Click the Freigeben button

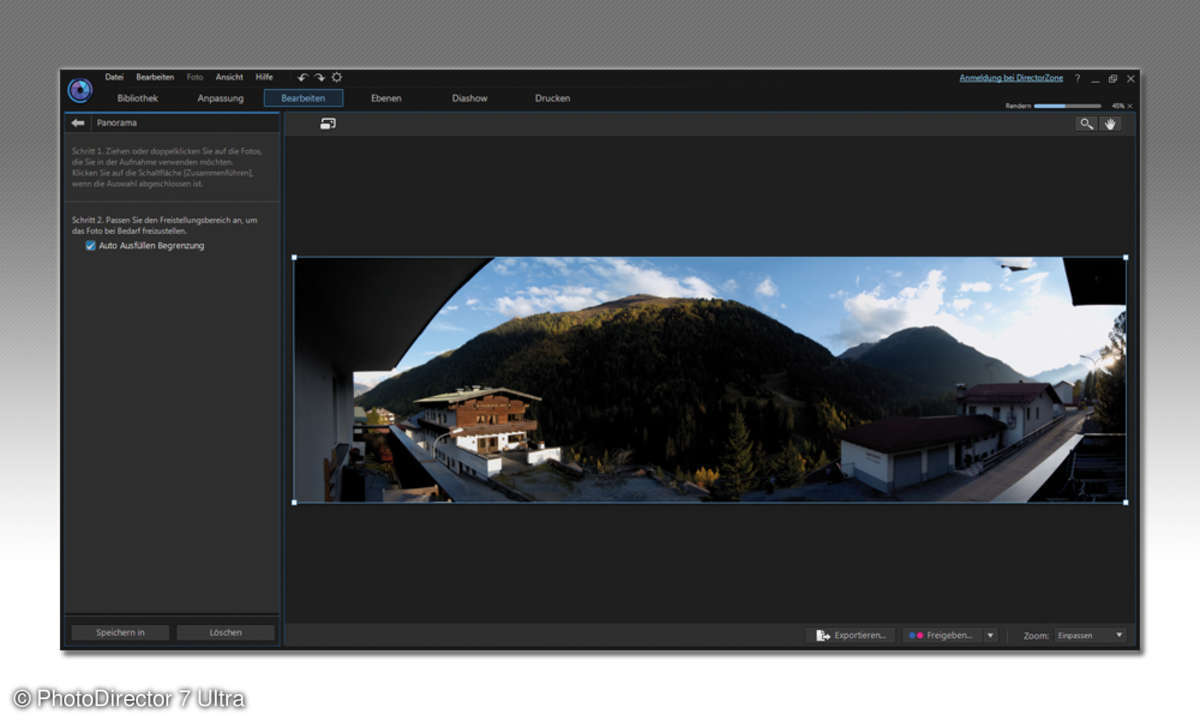pyautogui.click(x=942, y=635)
